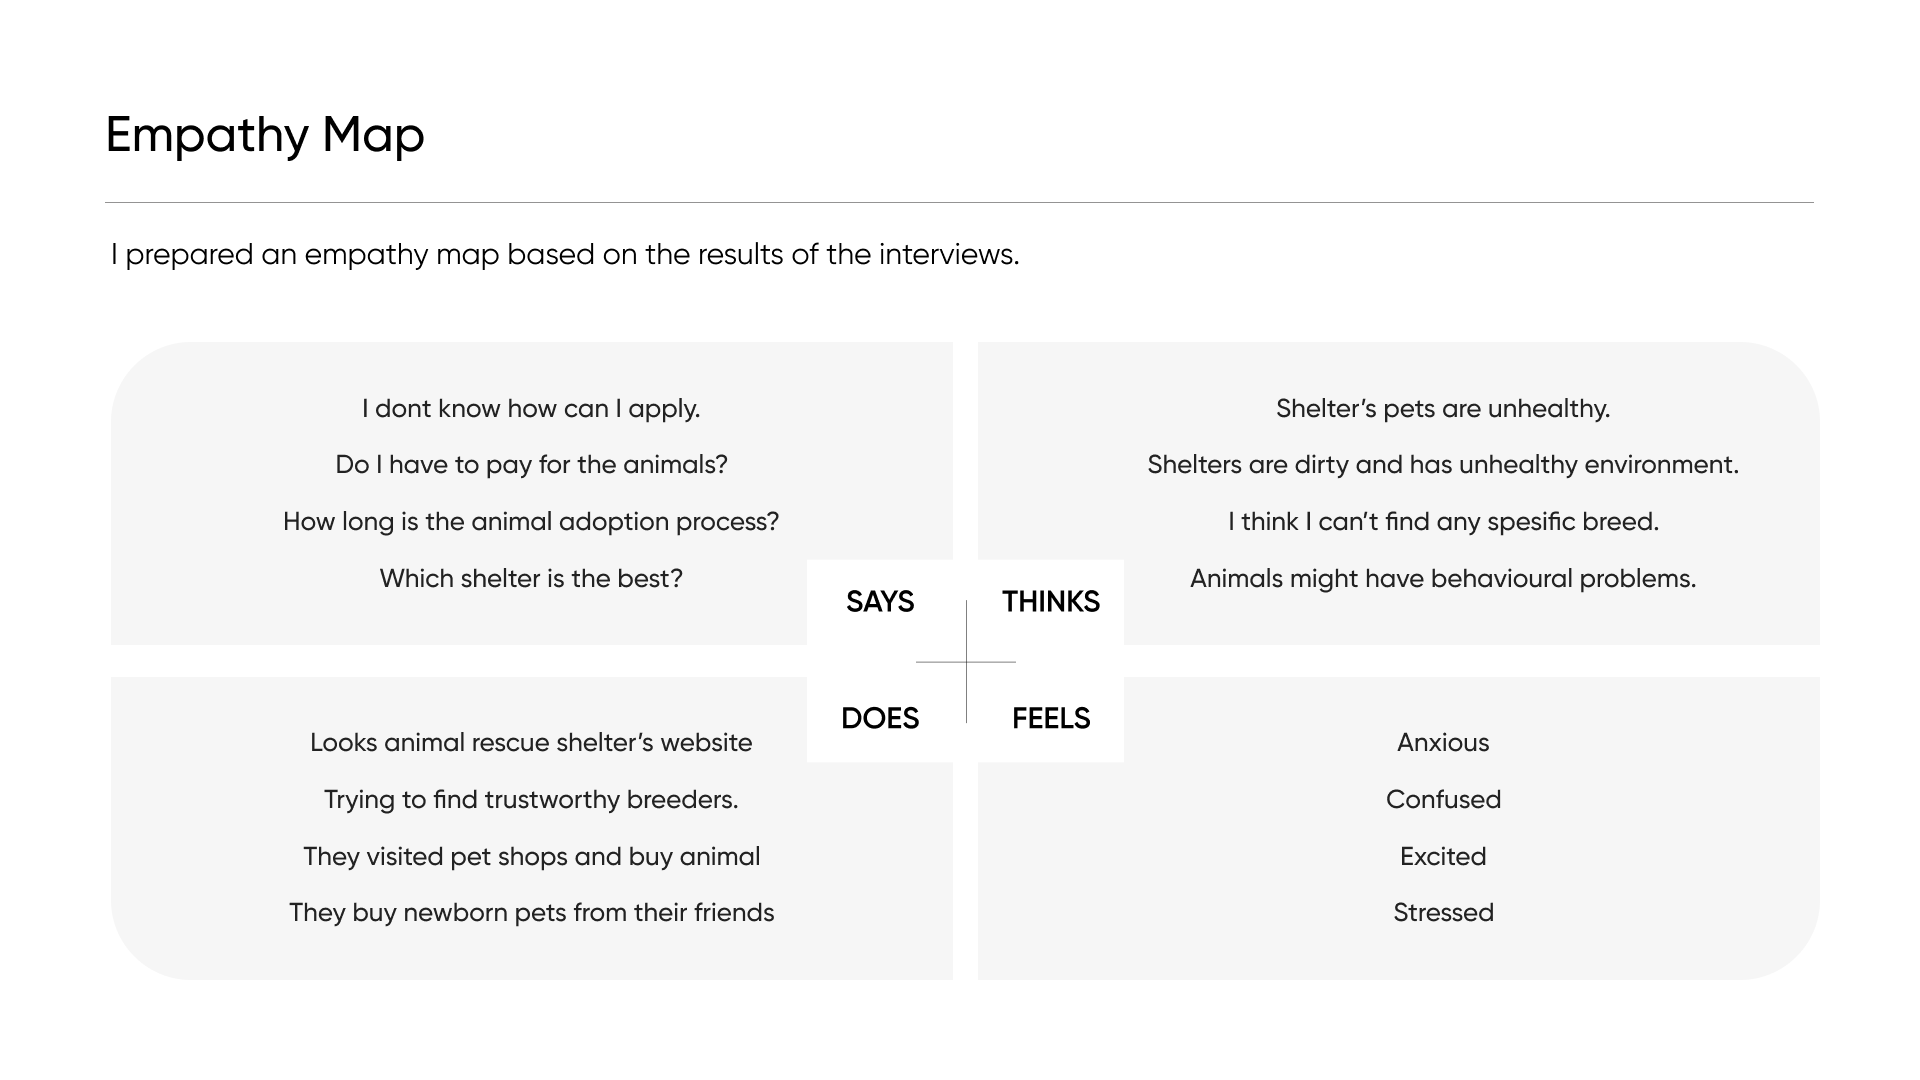Click "They buy newborn pets from their friends"
The width and height of the screenshot is (1920, 1080).
pyautogui.click(x=531, y=913)
